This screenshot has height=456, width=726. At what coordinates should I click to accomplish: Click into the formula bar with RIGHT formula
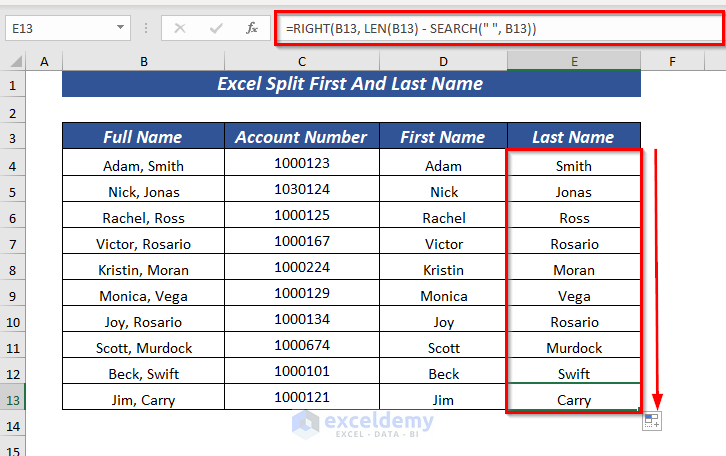(499, 29)
